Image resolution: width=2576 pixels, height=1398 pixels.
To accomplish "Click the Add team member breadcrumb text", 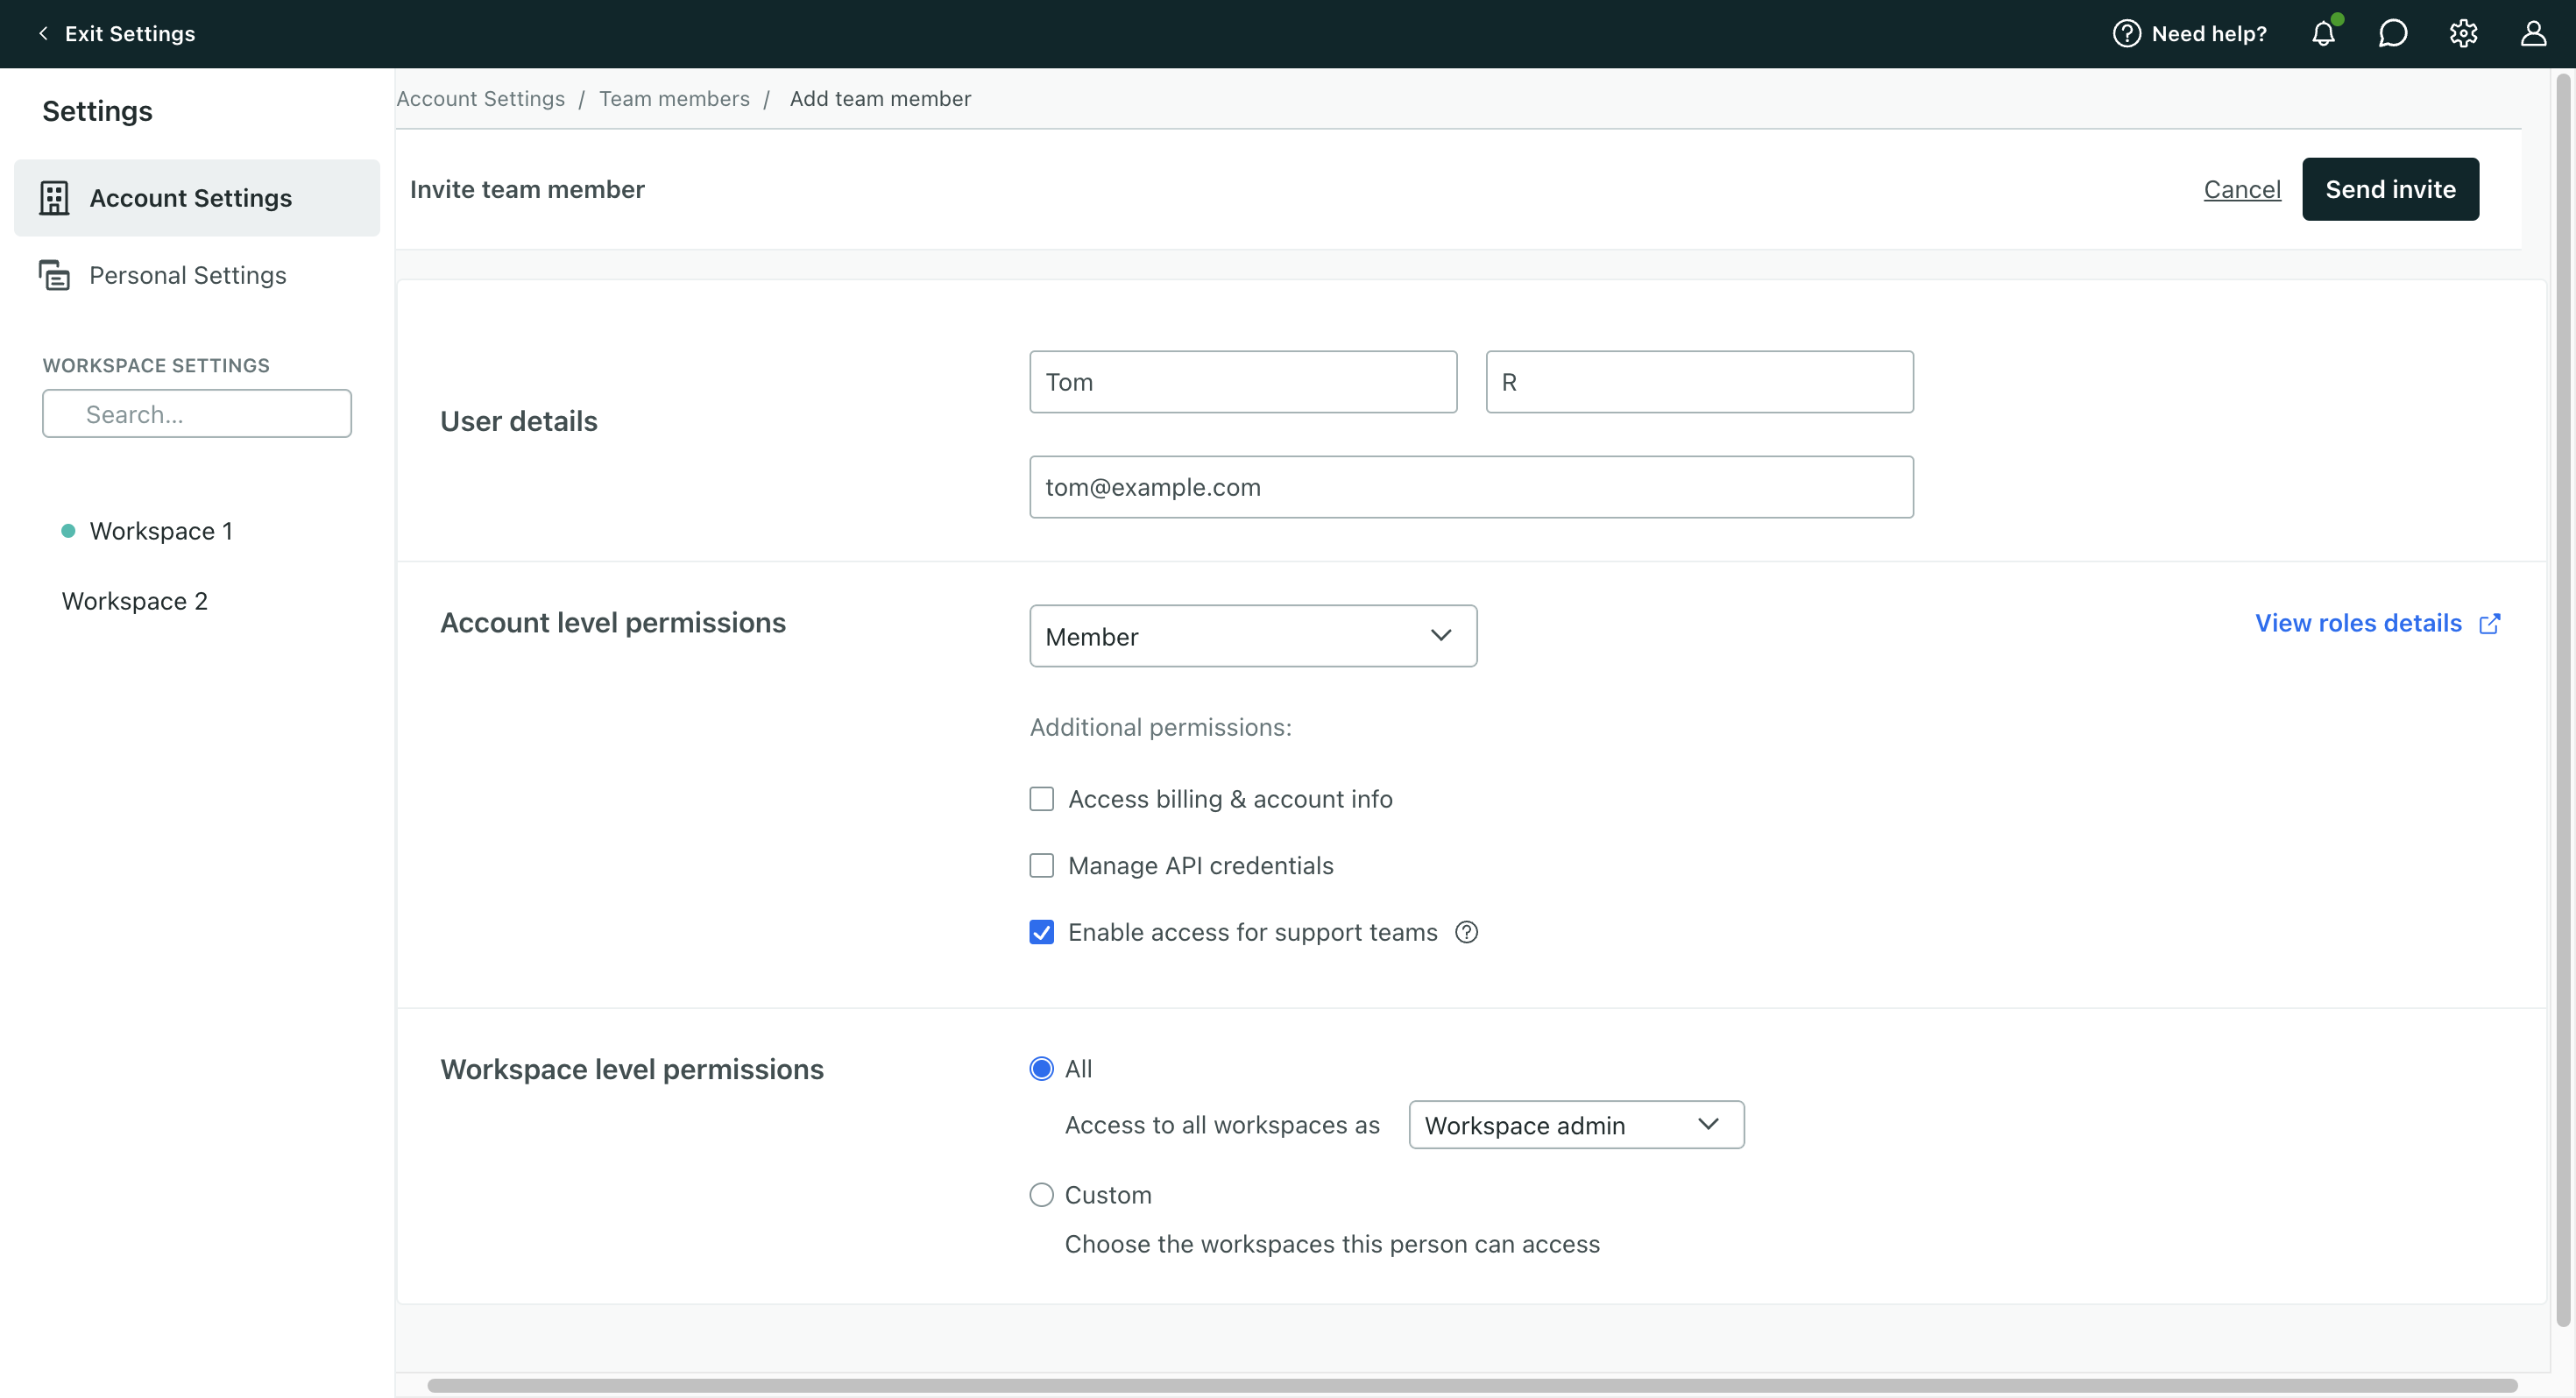I will [880, 99].
